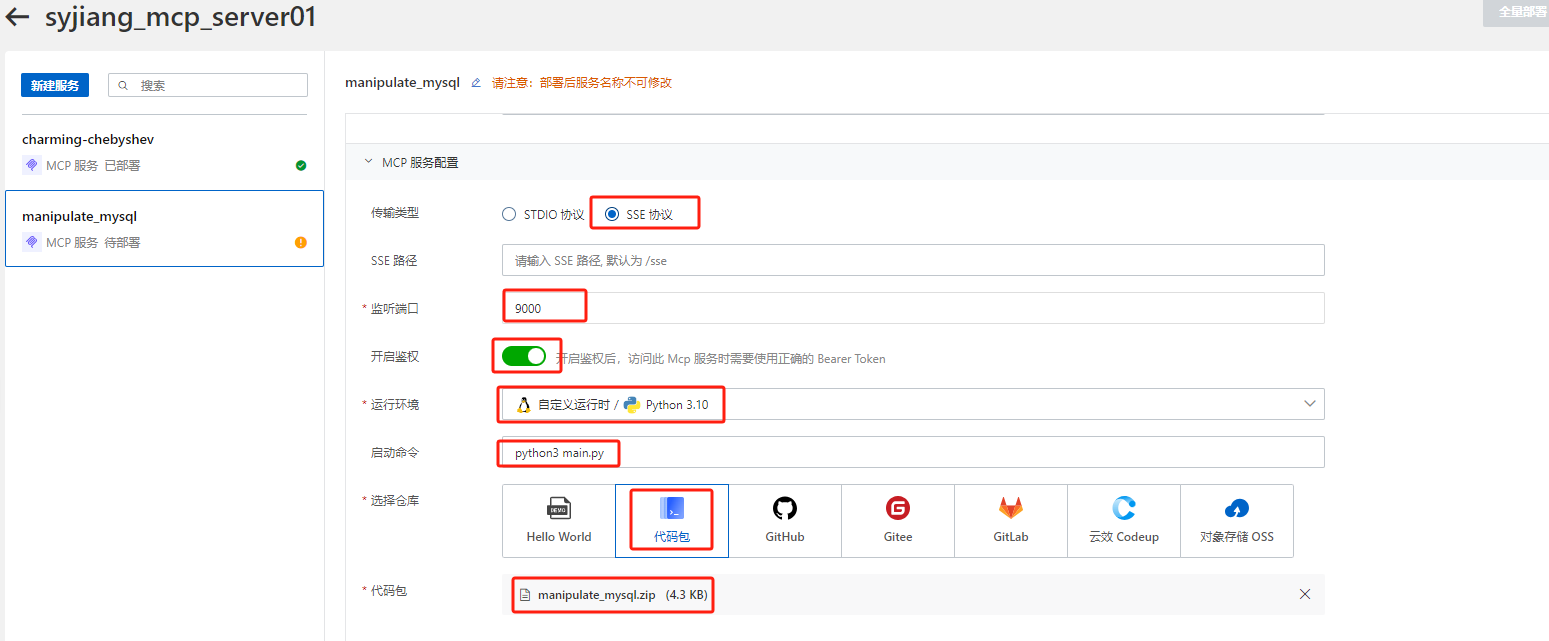Click the 启动命令 field with python3 main.py
Viewport: 1549px width, 641px height.
913,452
